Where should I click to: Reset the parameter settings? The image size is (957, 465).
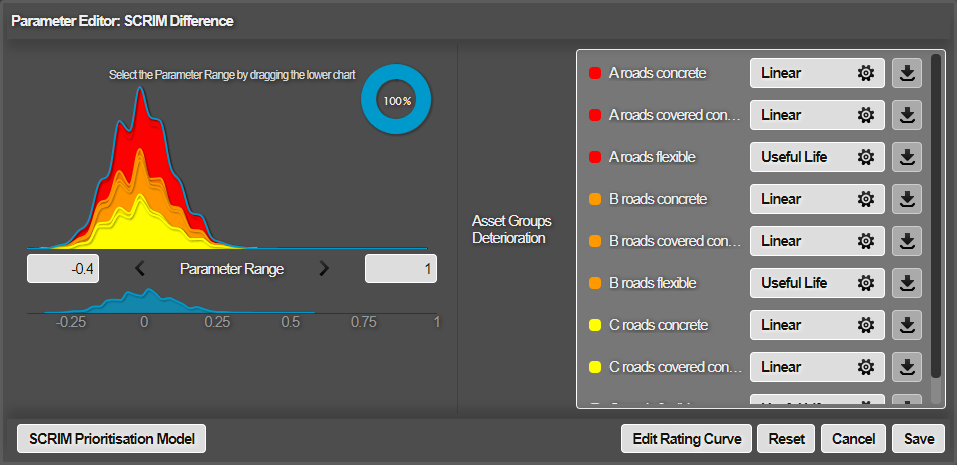[x=785, y=438]
